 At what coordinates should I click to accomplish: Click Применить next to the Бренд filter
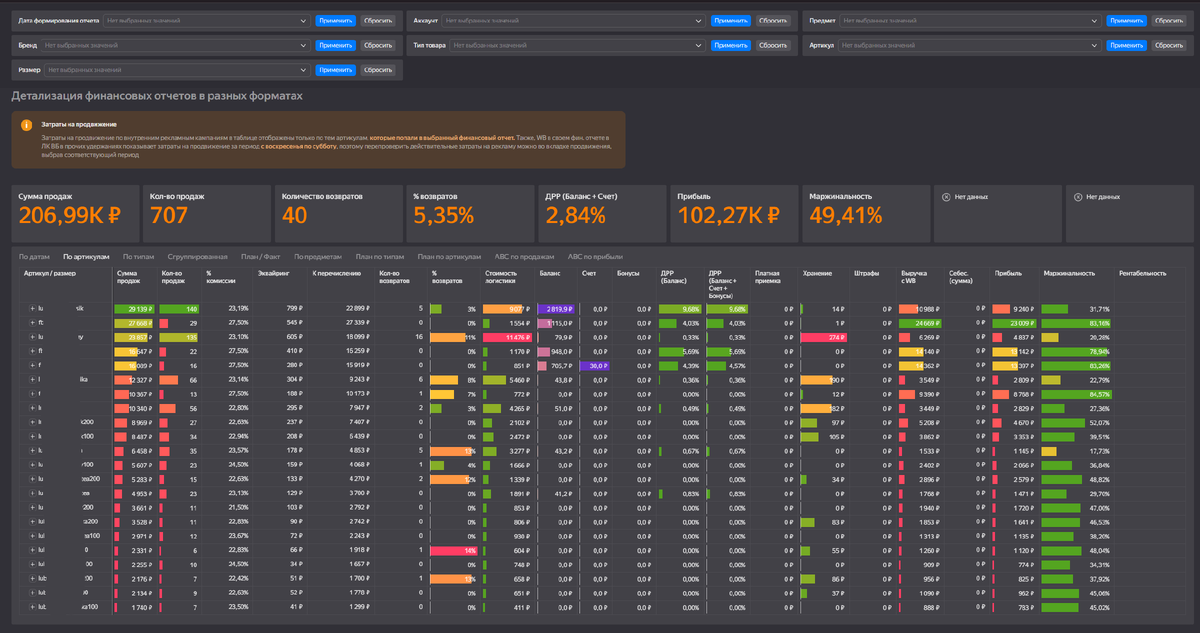335,45
